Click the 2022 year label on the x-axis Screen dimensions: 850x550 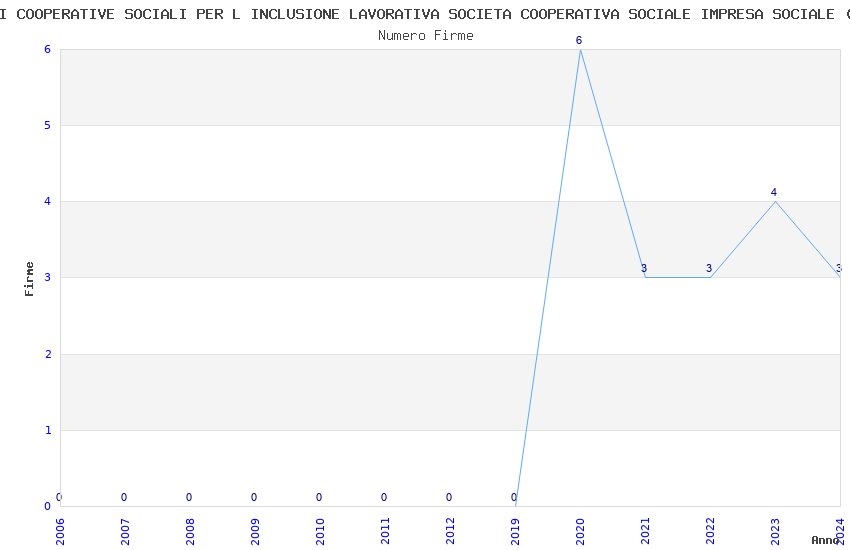pyautogui.click(x=711, y=531)
